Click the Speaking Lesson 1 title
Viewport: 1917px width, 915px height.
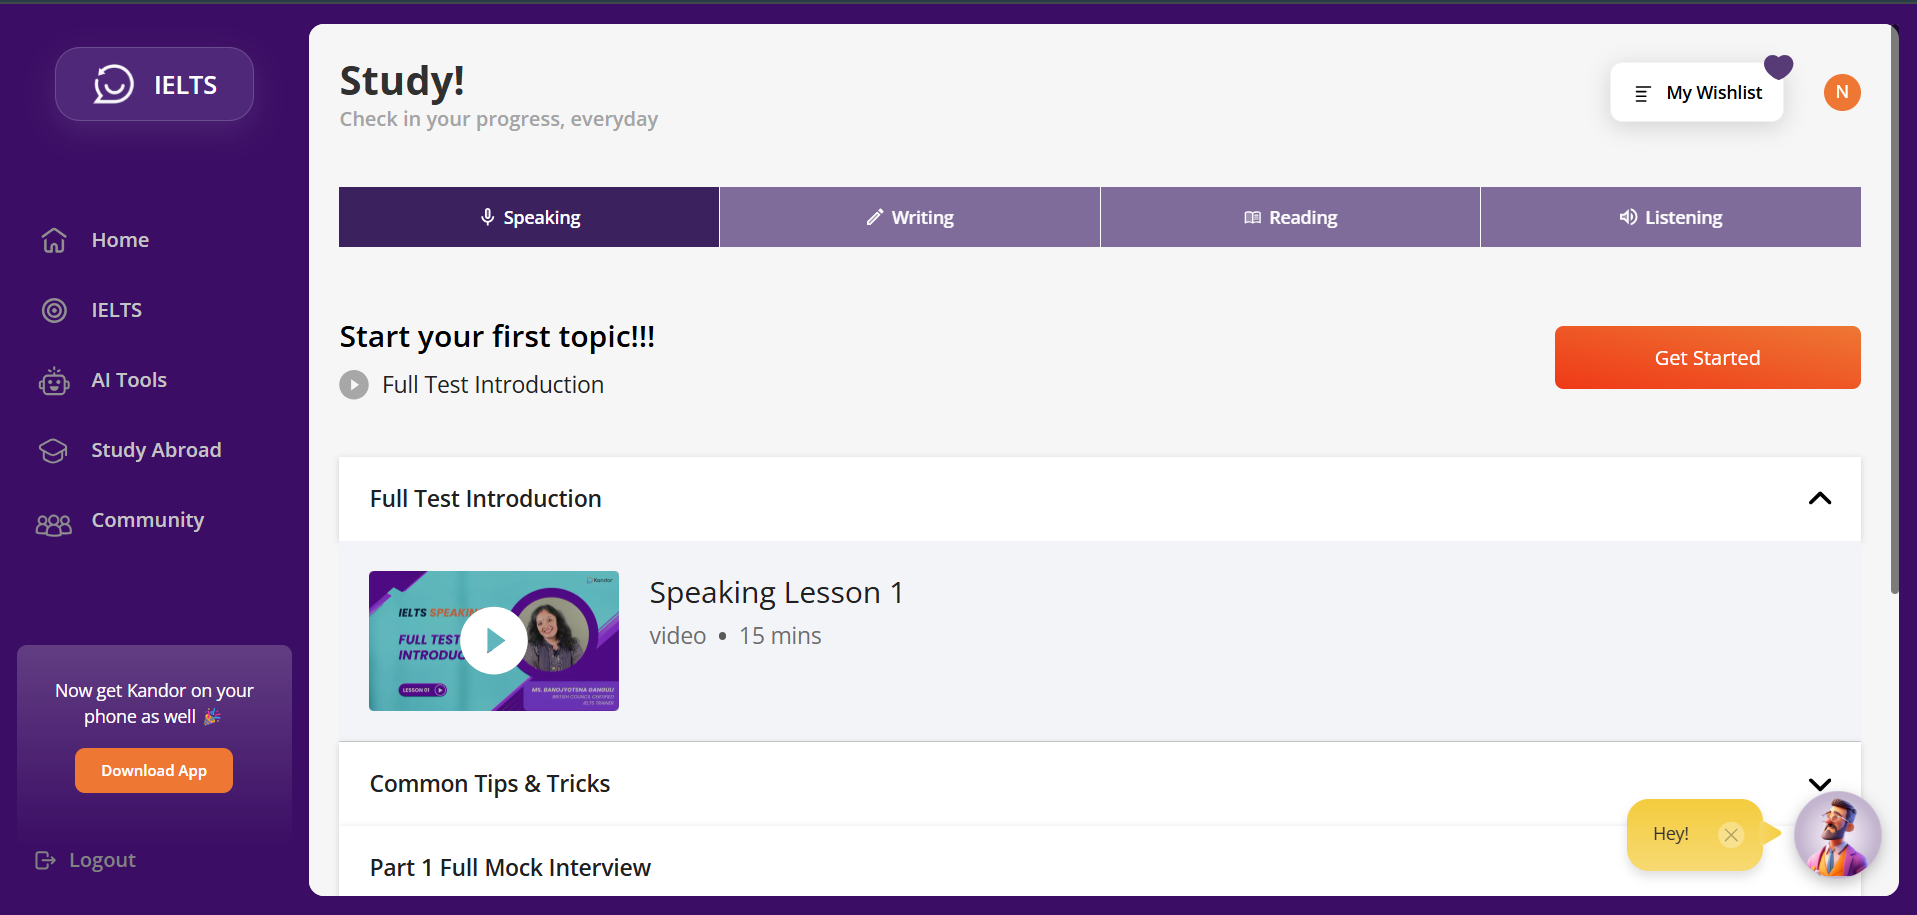(x=777, y=593)
